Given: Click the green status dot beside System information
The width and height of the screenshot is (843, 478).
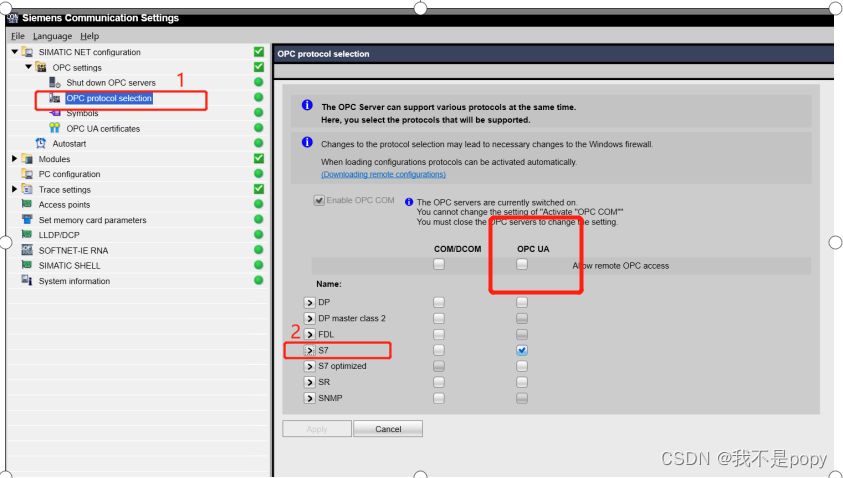Looking at the screenshot, I should click(x=259, y=280).
